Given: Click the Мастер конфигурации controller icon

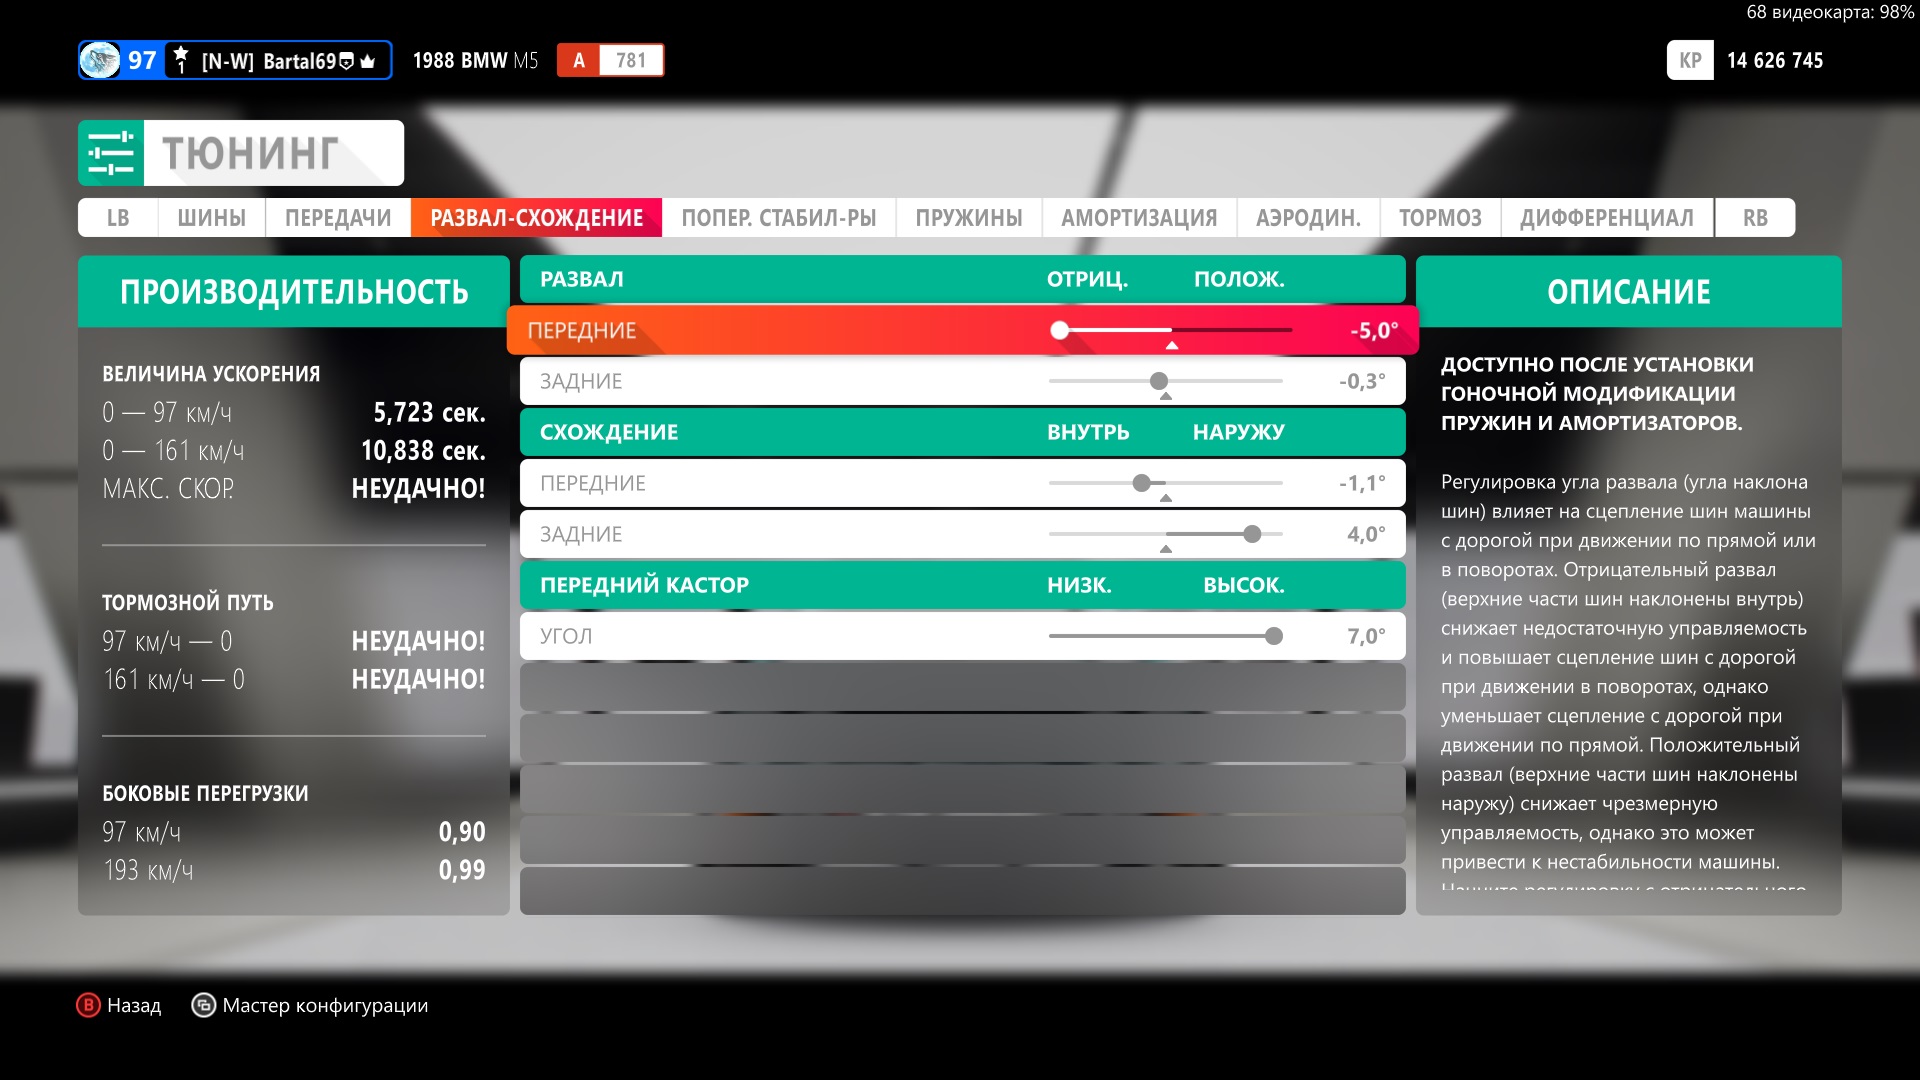Looking at the screenshot, I should tap(203, 1005).
